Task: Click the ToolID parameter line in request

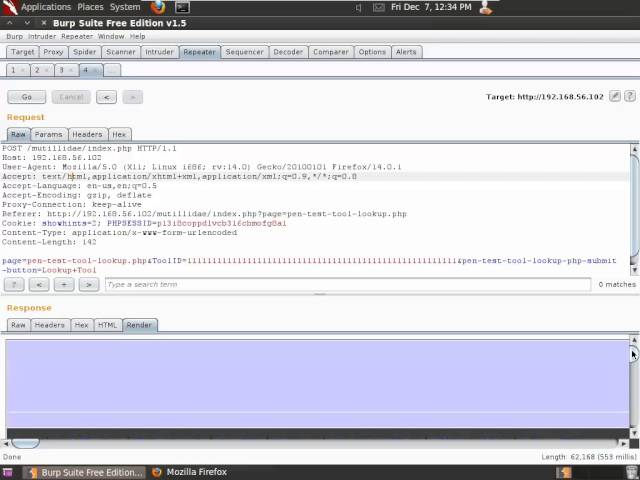Action: 309,261
